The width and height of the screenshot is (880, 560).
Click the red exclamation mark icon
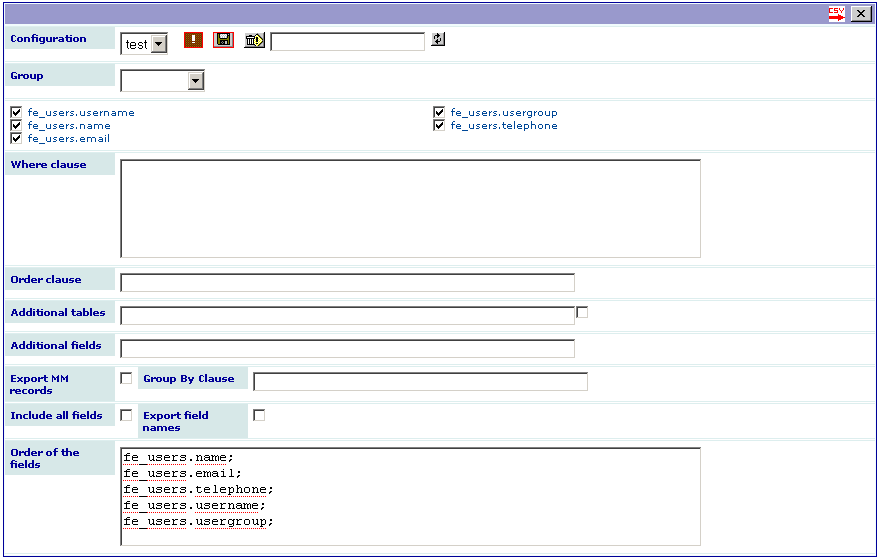coord(193,40)
